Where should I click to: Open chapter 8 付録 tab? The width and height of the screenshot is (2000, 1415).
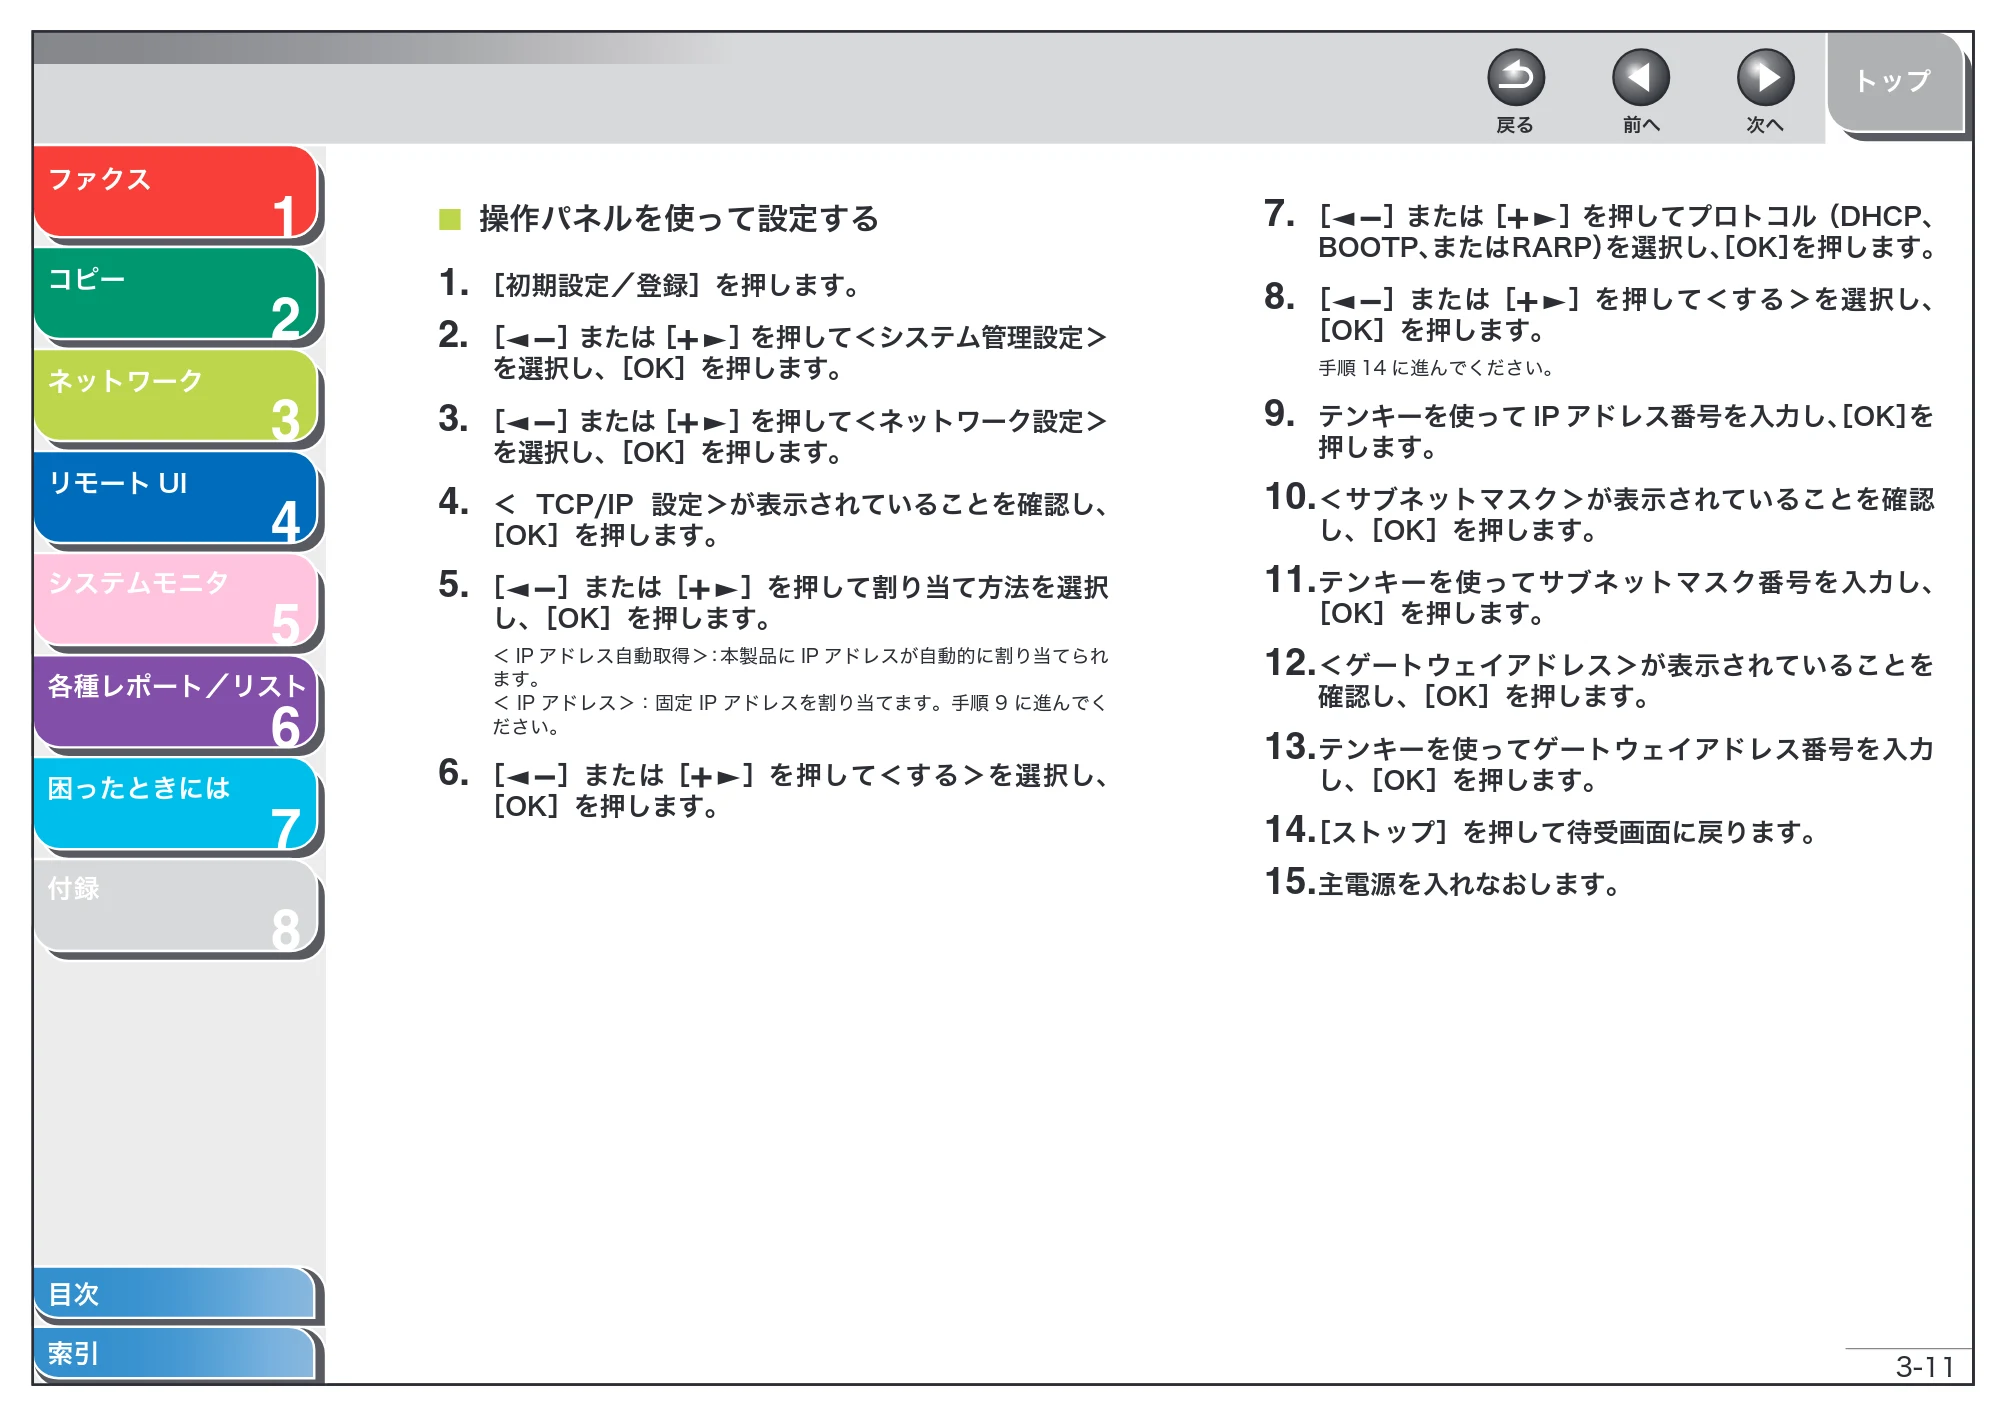click(x=176, y=906)
